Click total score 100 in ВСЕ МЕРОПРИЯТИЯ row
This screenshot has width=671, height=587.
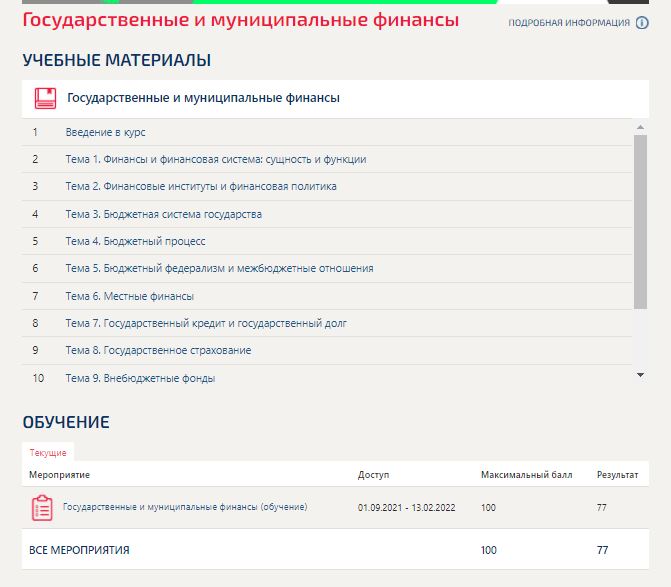tap(488, 550)
